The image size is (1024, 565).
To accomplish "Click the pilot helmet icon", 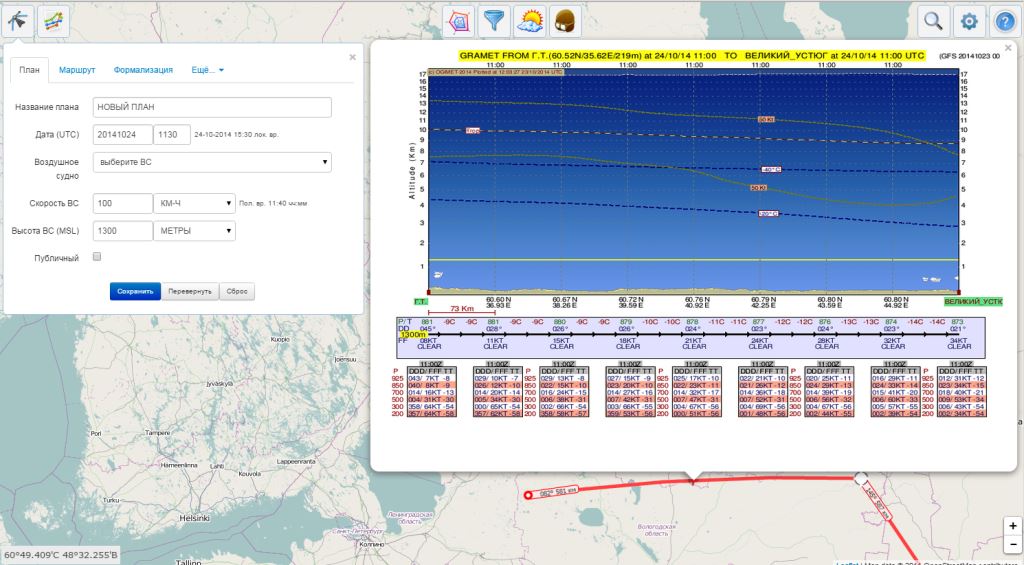I will 563,20.
